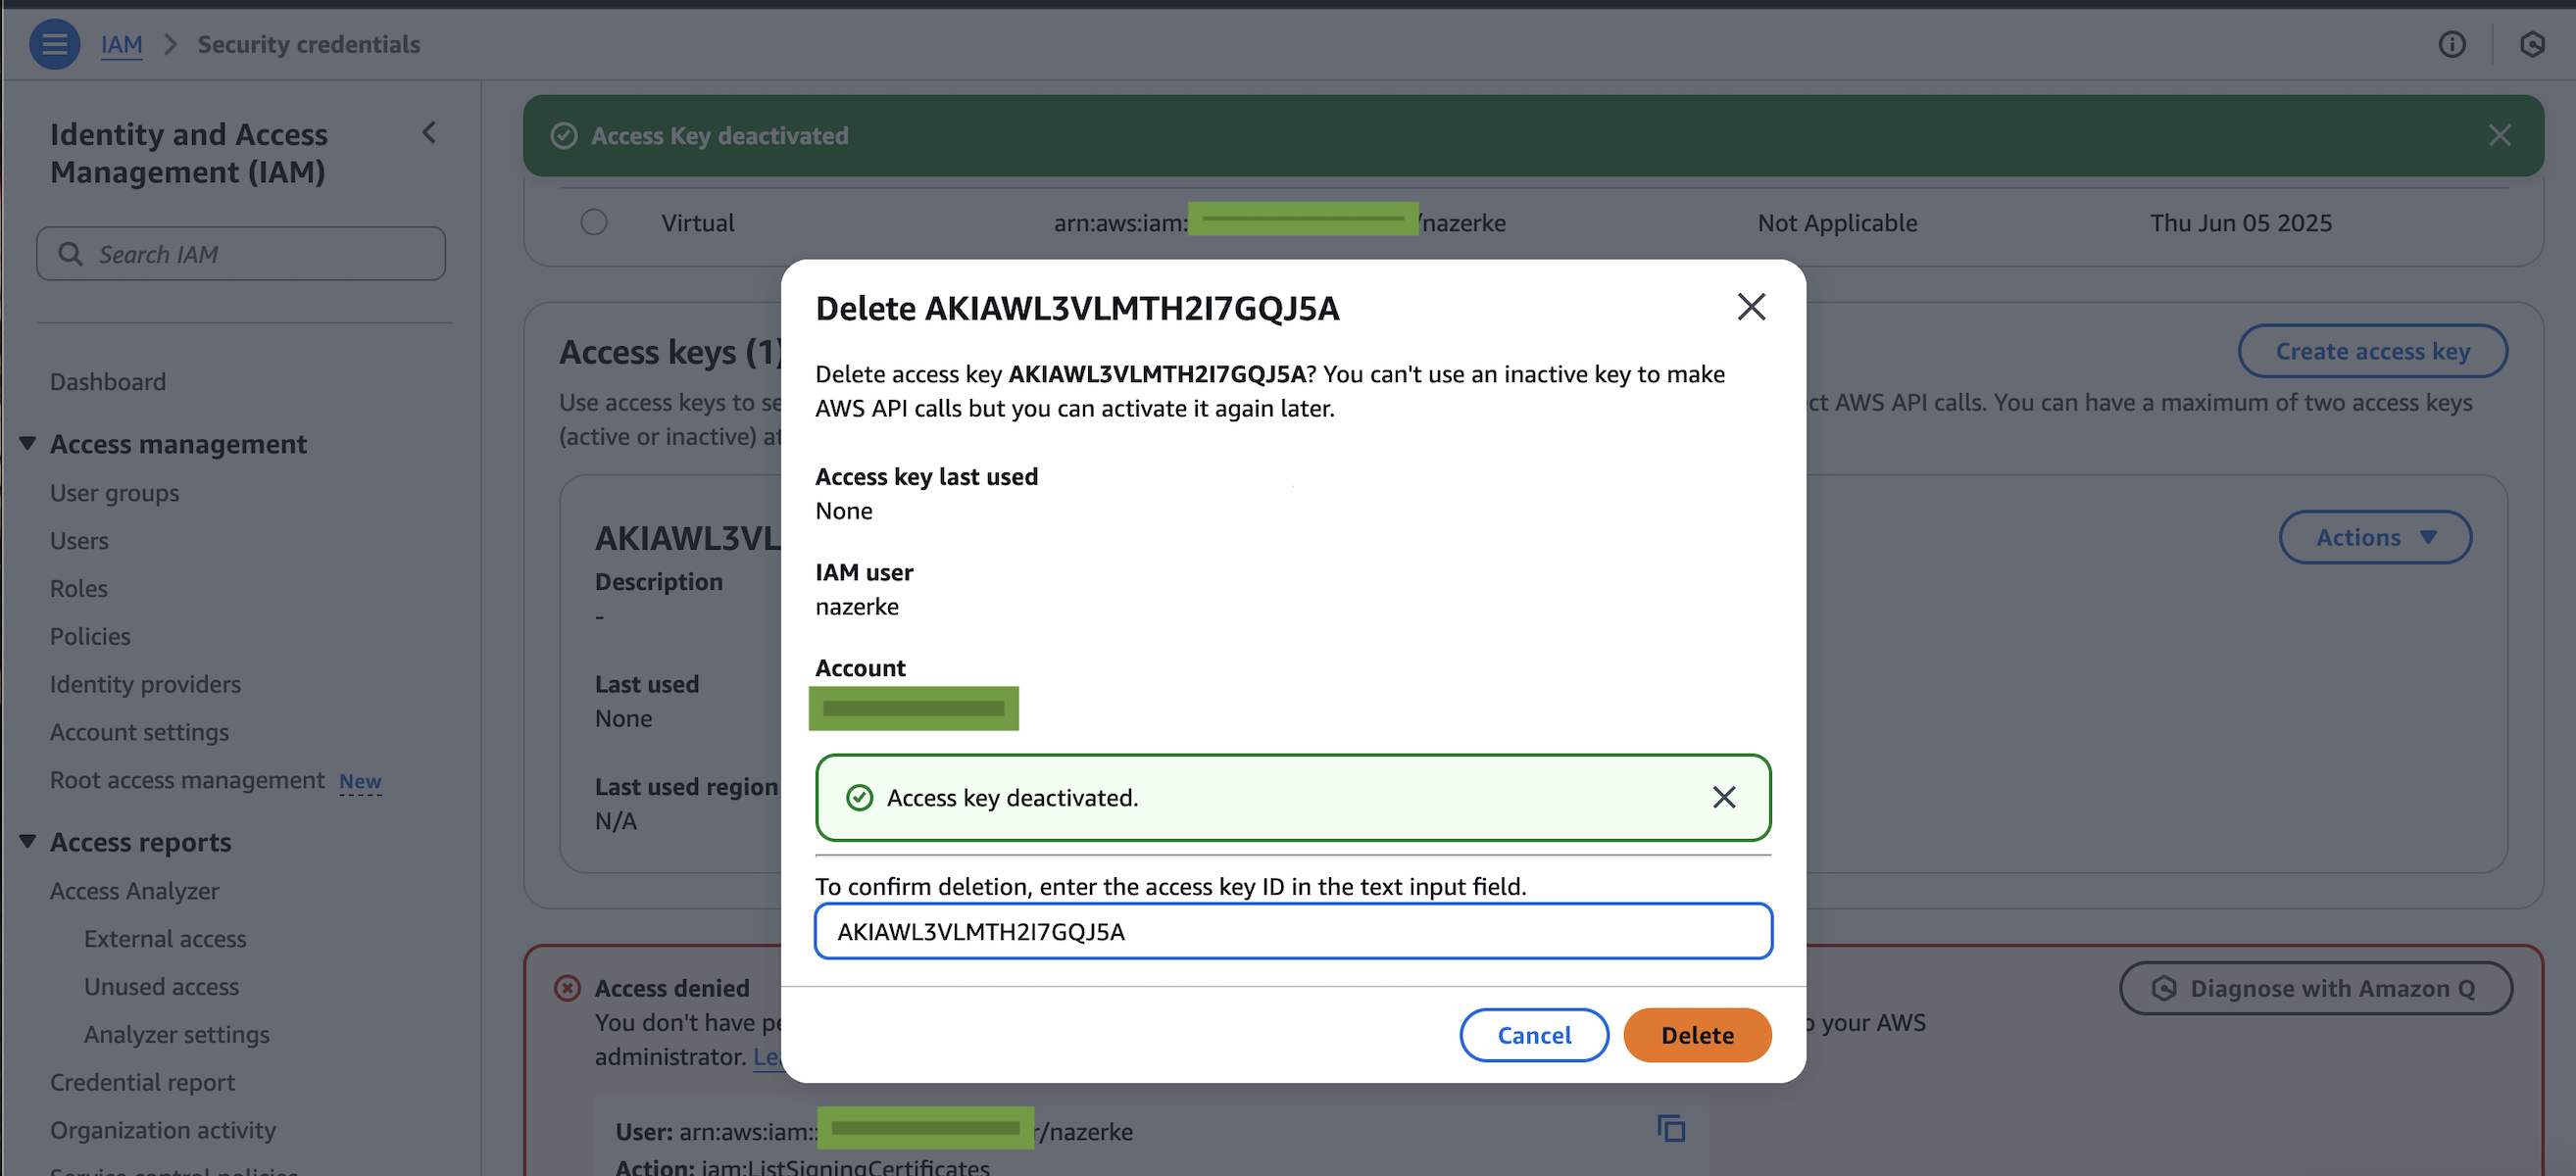2576x1176 pixels.
Task: Open Dashboard in the sidebar
Action: click(108, 382)
